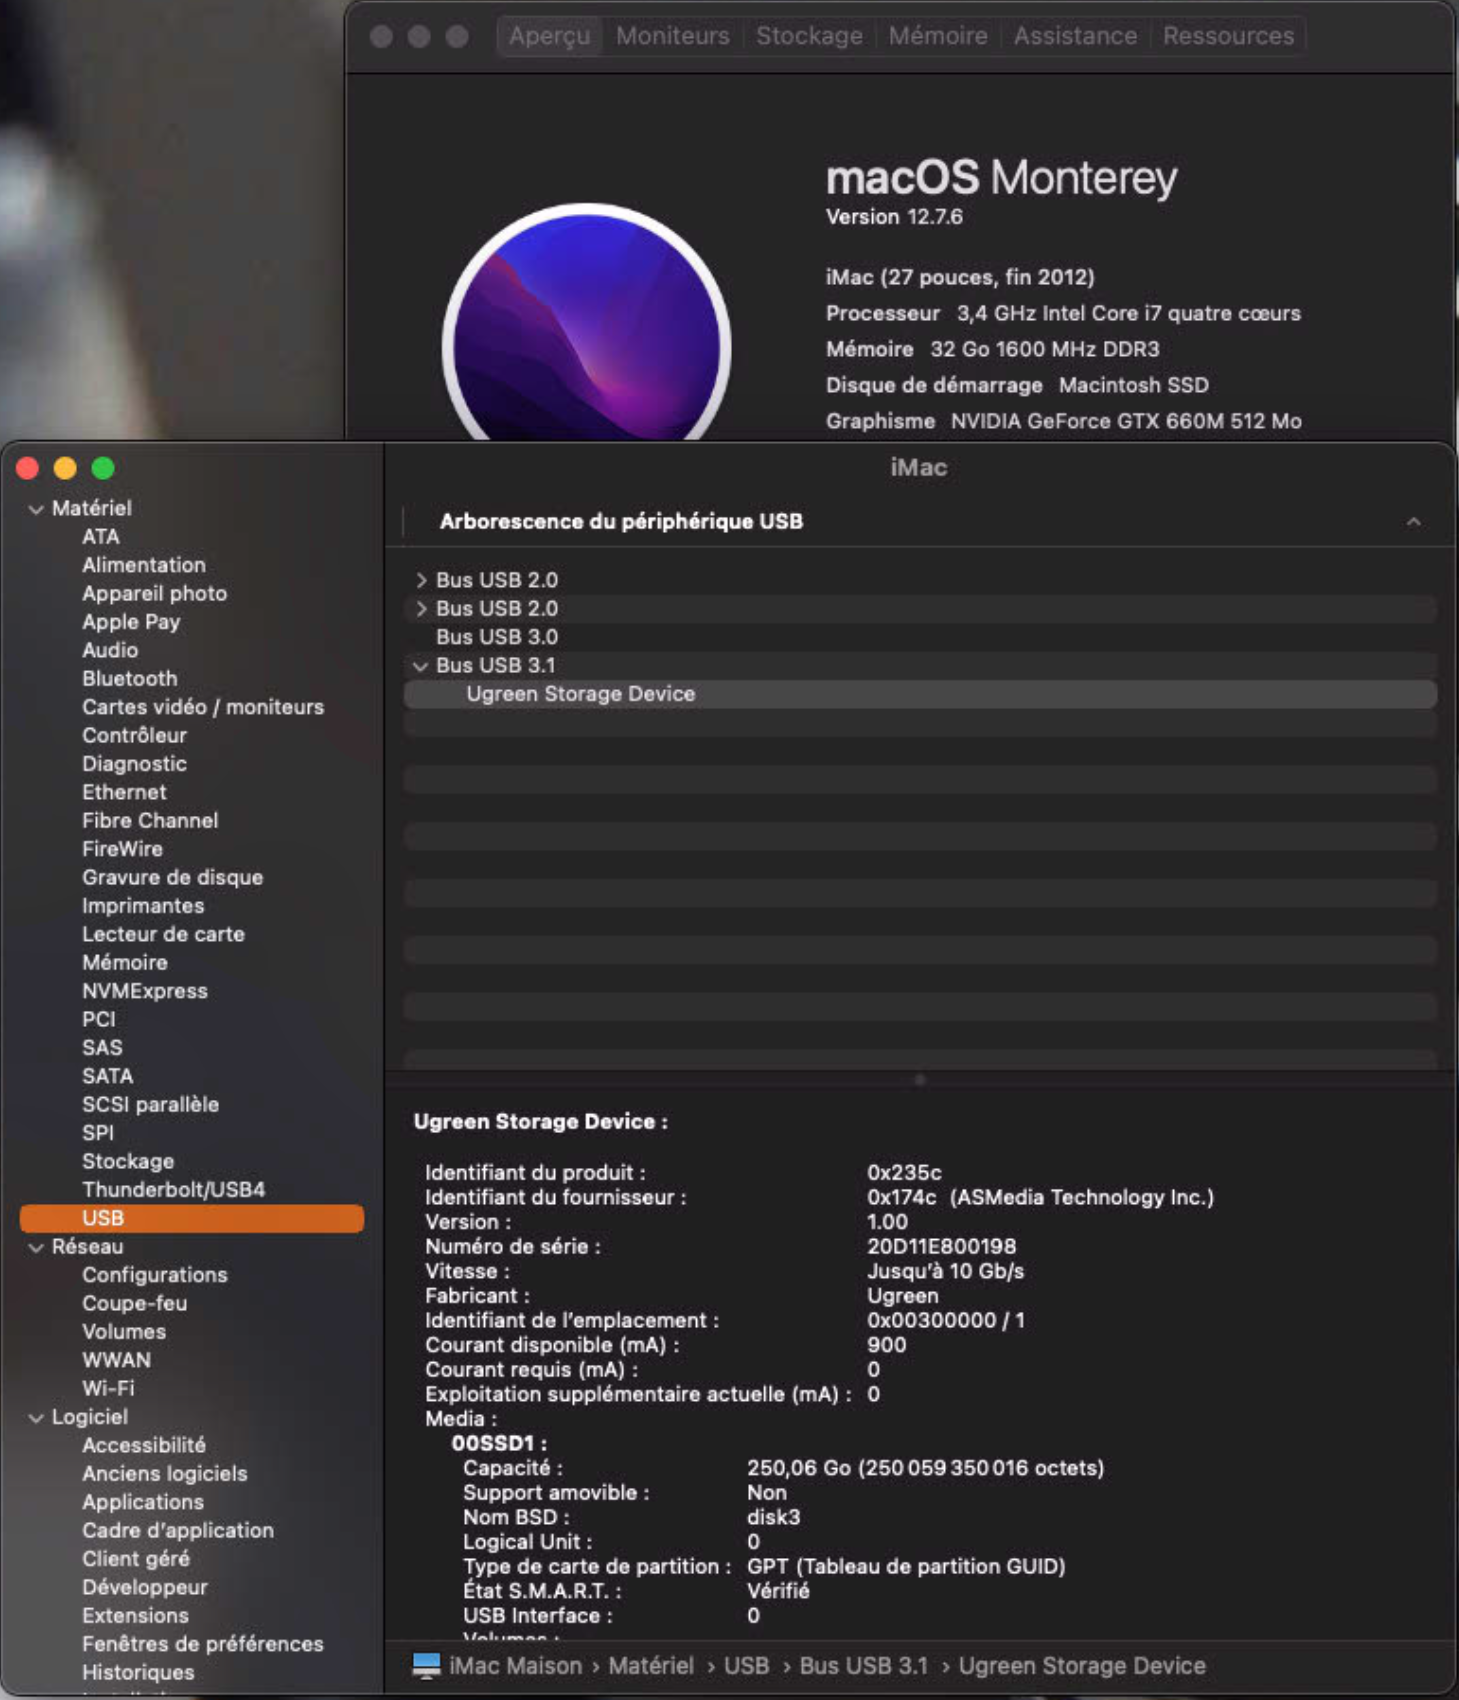Screen dimensions: 1459x1700
Task: Expand the first Bus USB 2.0 entry
Action: pos(421,580)
